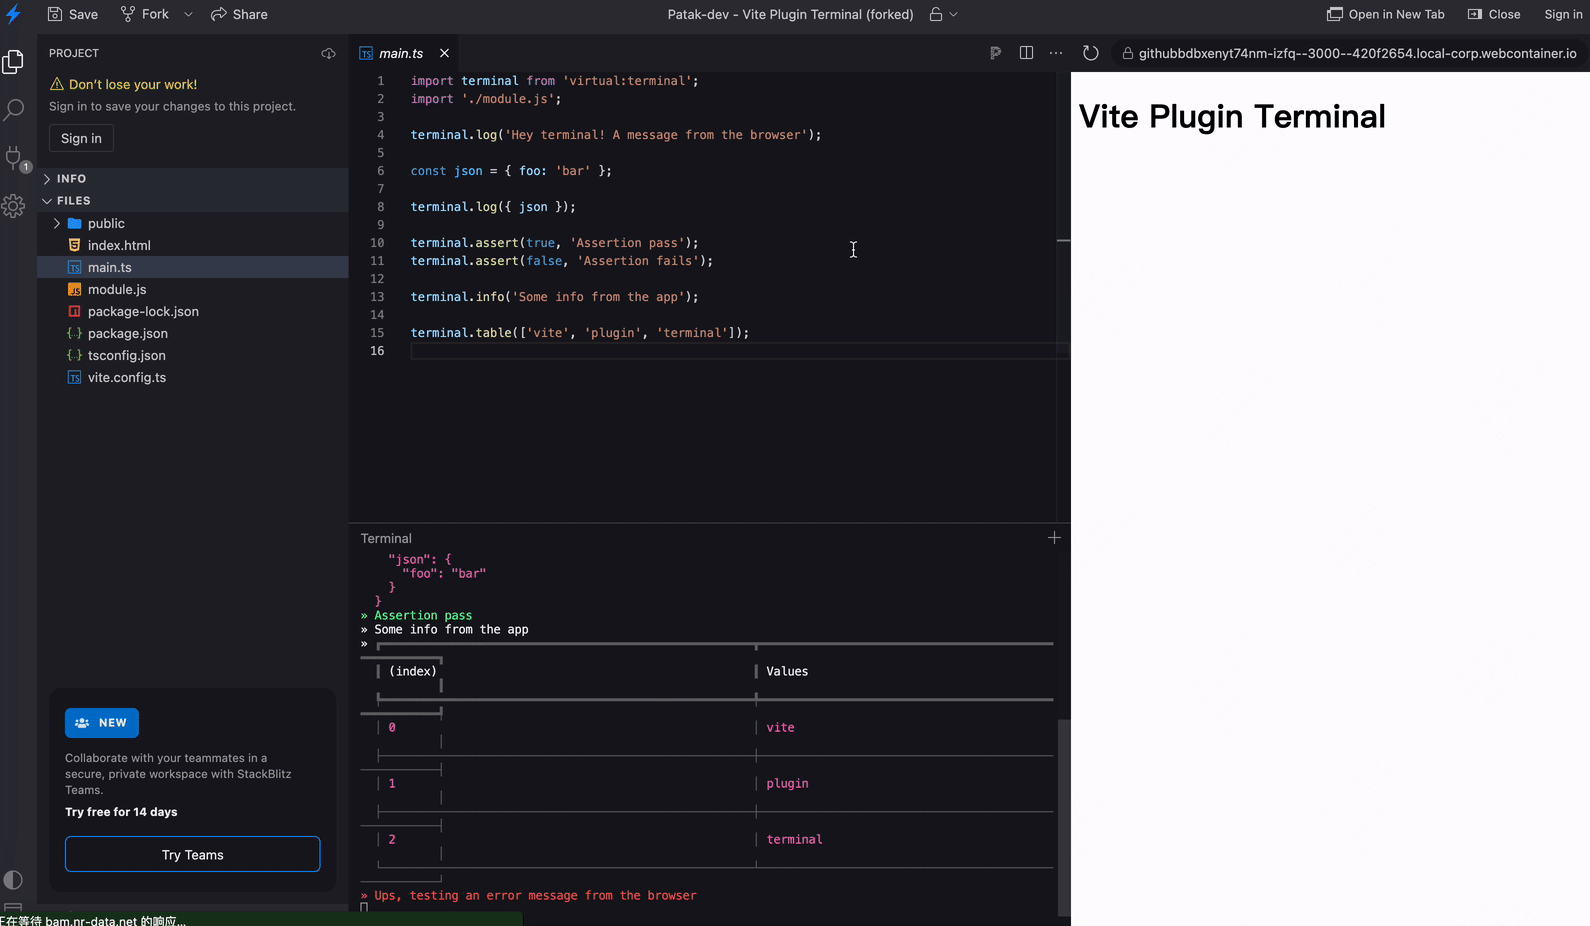Expand the public folder
1590x926 pixels.
point(57,224)
